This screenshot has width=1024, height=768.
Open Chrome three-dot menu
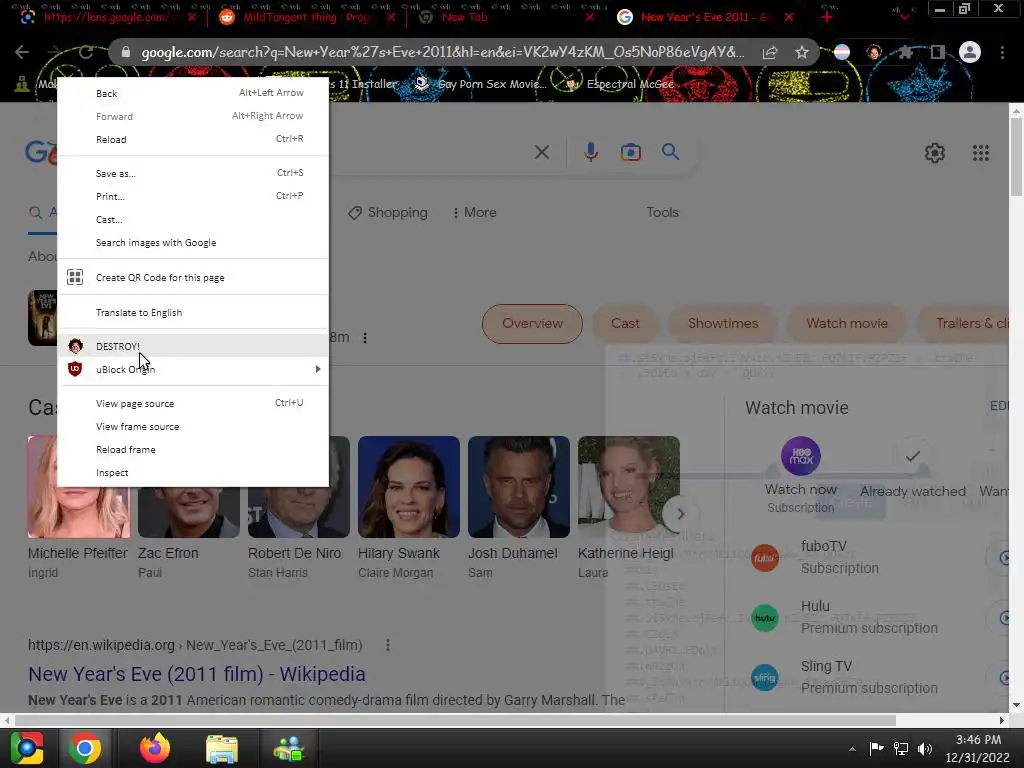click(x=1002, y=52)
